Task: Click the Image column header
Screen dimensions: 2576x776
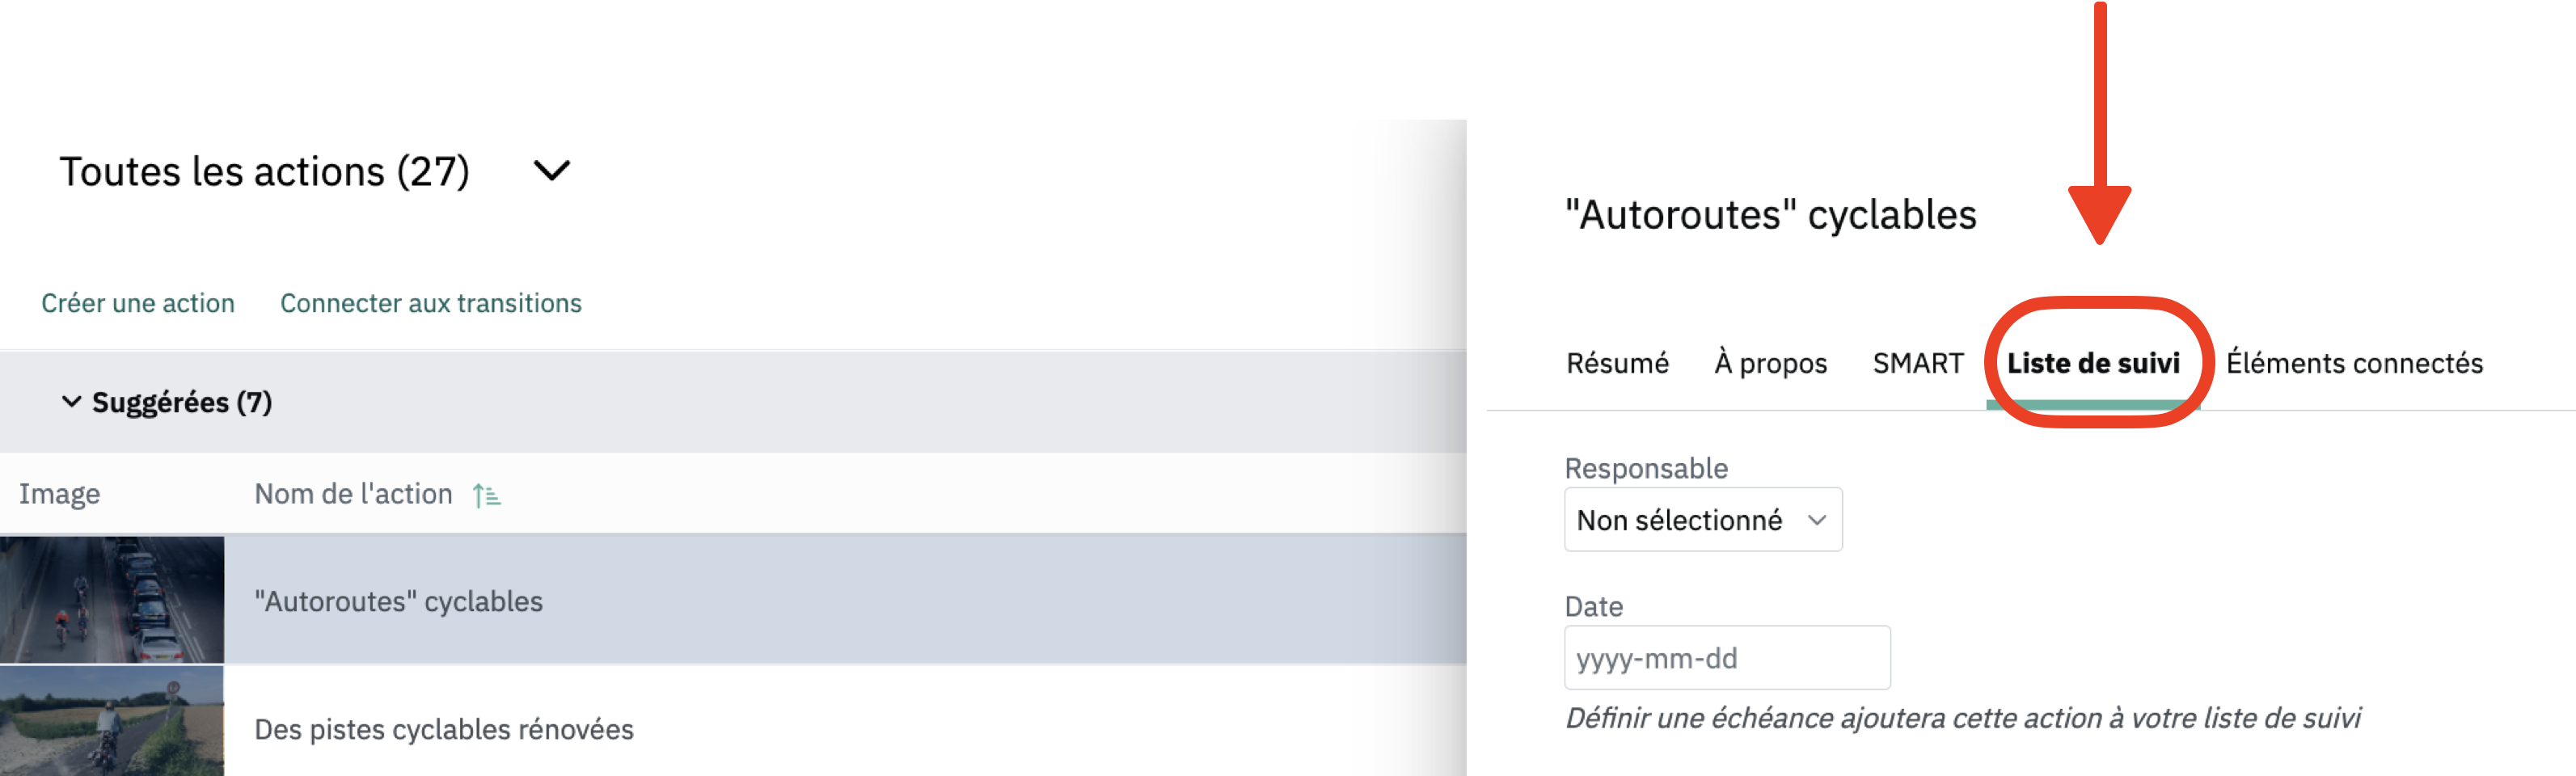Action: tap(60, 494)
